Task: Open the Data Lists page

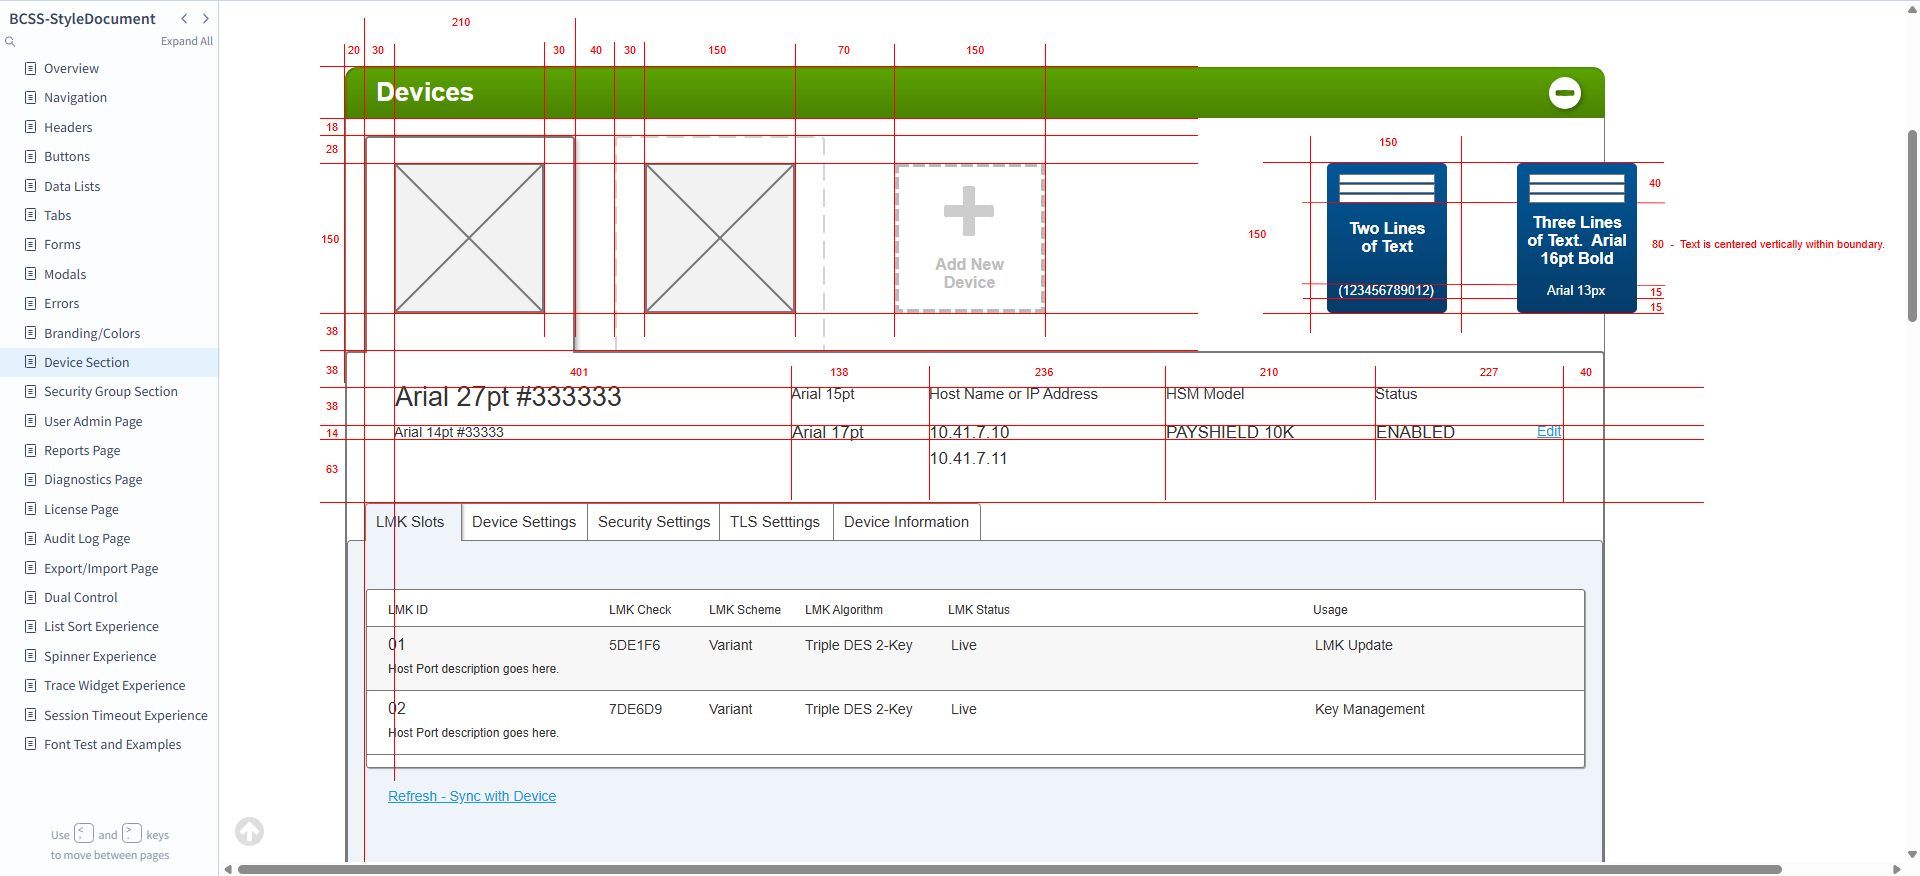Action: 72,186
